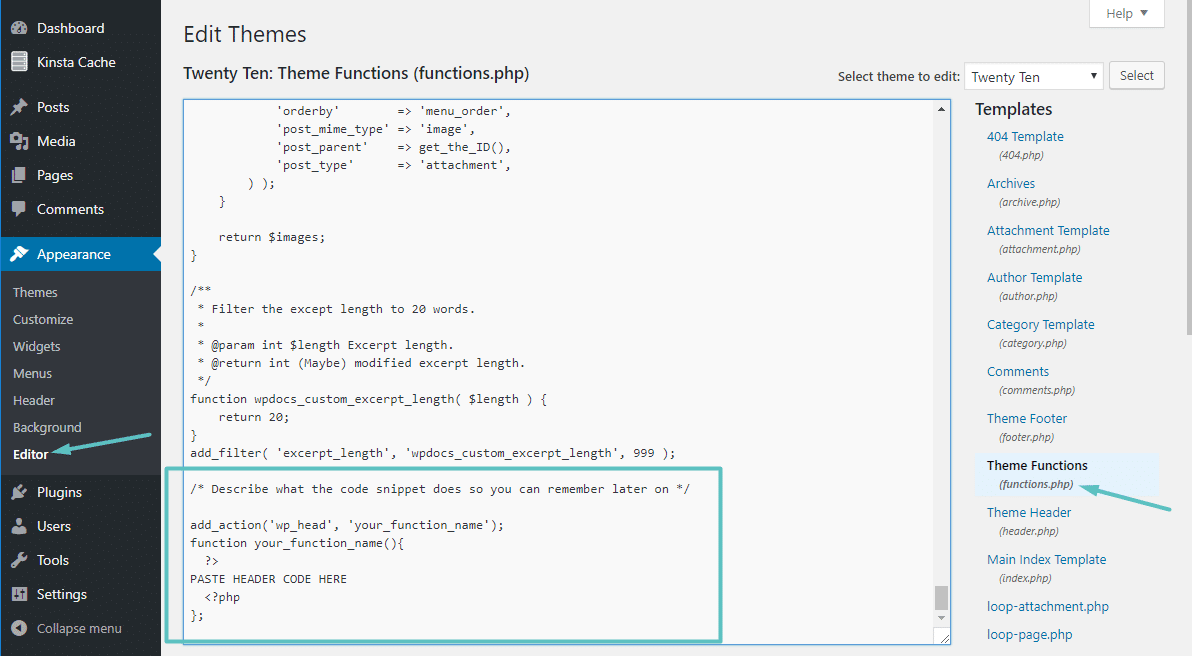The width and height of the screenshot is (1192, 656).
Task: Open the Theme Header template
Action: [1028, 512]
